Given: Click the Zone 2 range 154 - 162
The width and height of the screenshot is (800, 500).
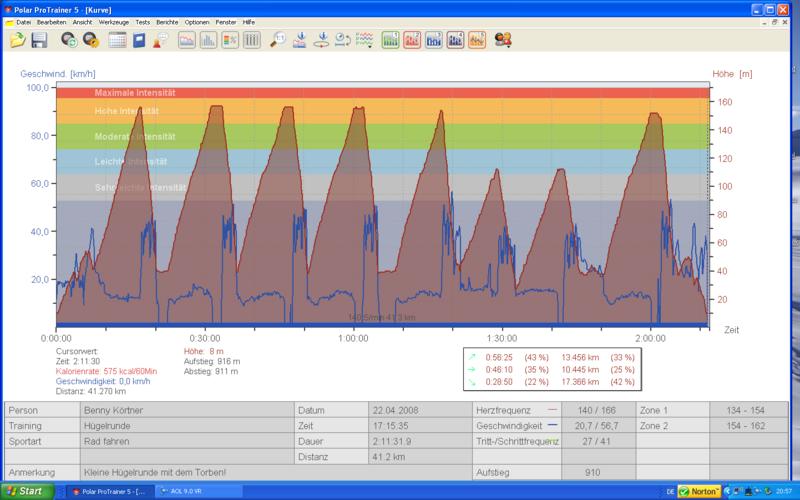Looking at the screenshot, I should pos(745,426).
